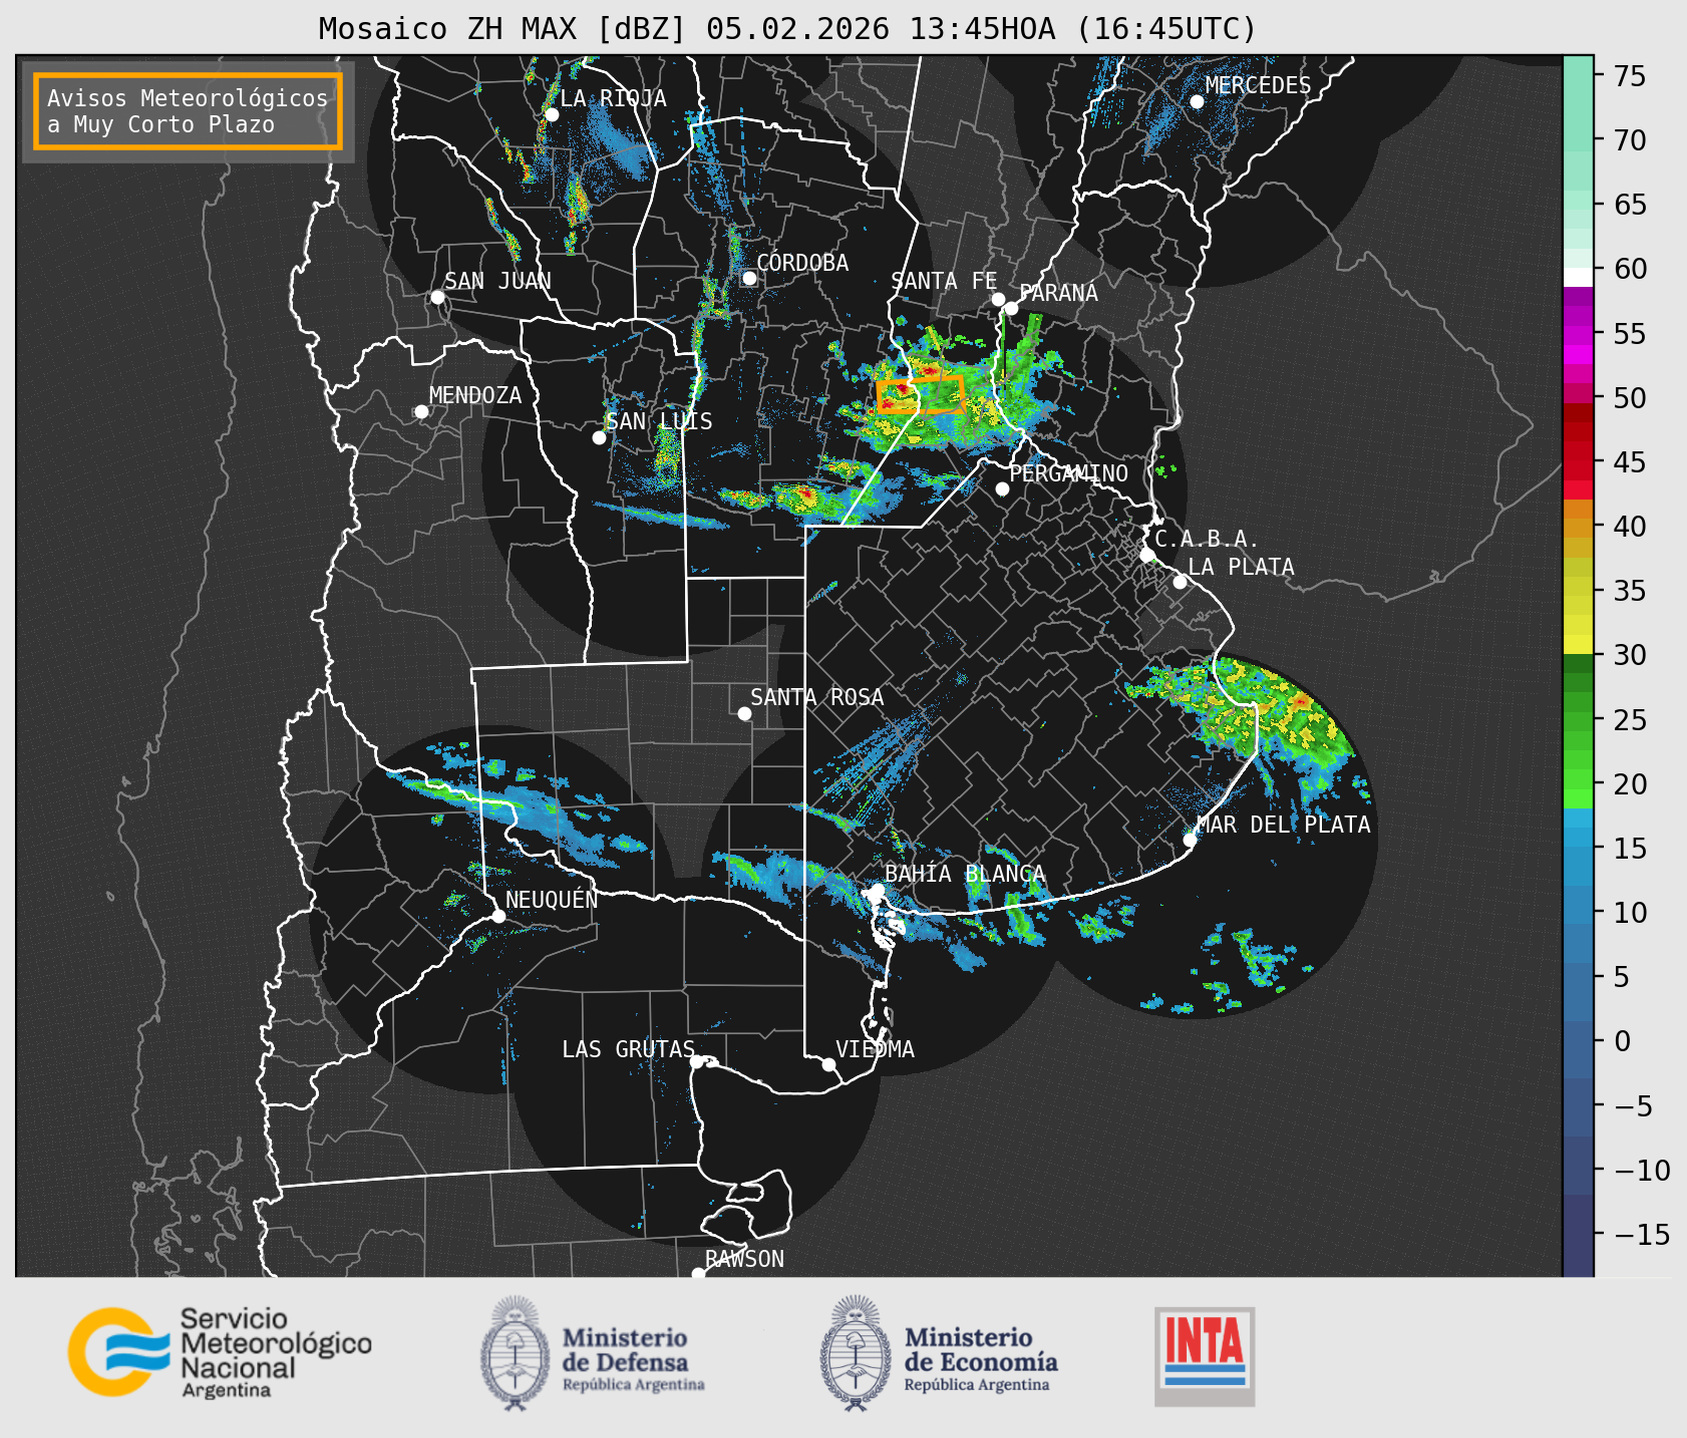Select the MAR DEL PLATA city marker dot
Viewport: 1687px width, 1438px height.
pyautogui.click(x=1190, y=840)
